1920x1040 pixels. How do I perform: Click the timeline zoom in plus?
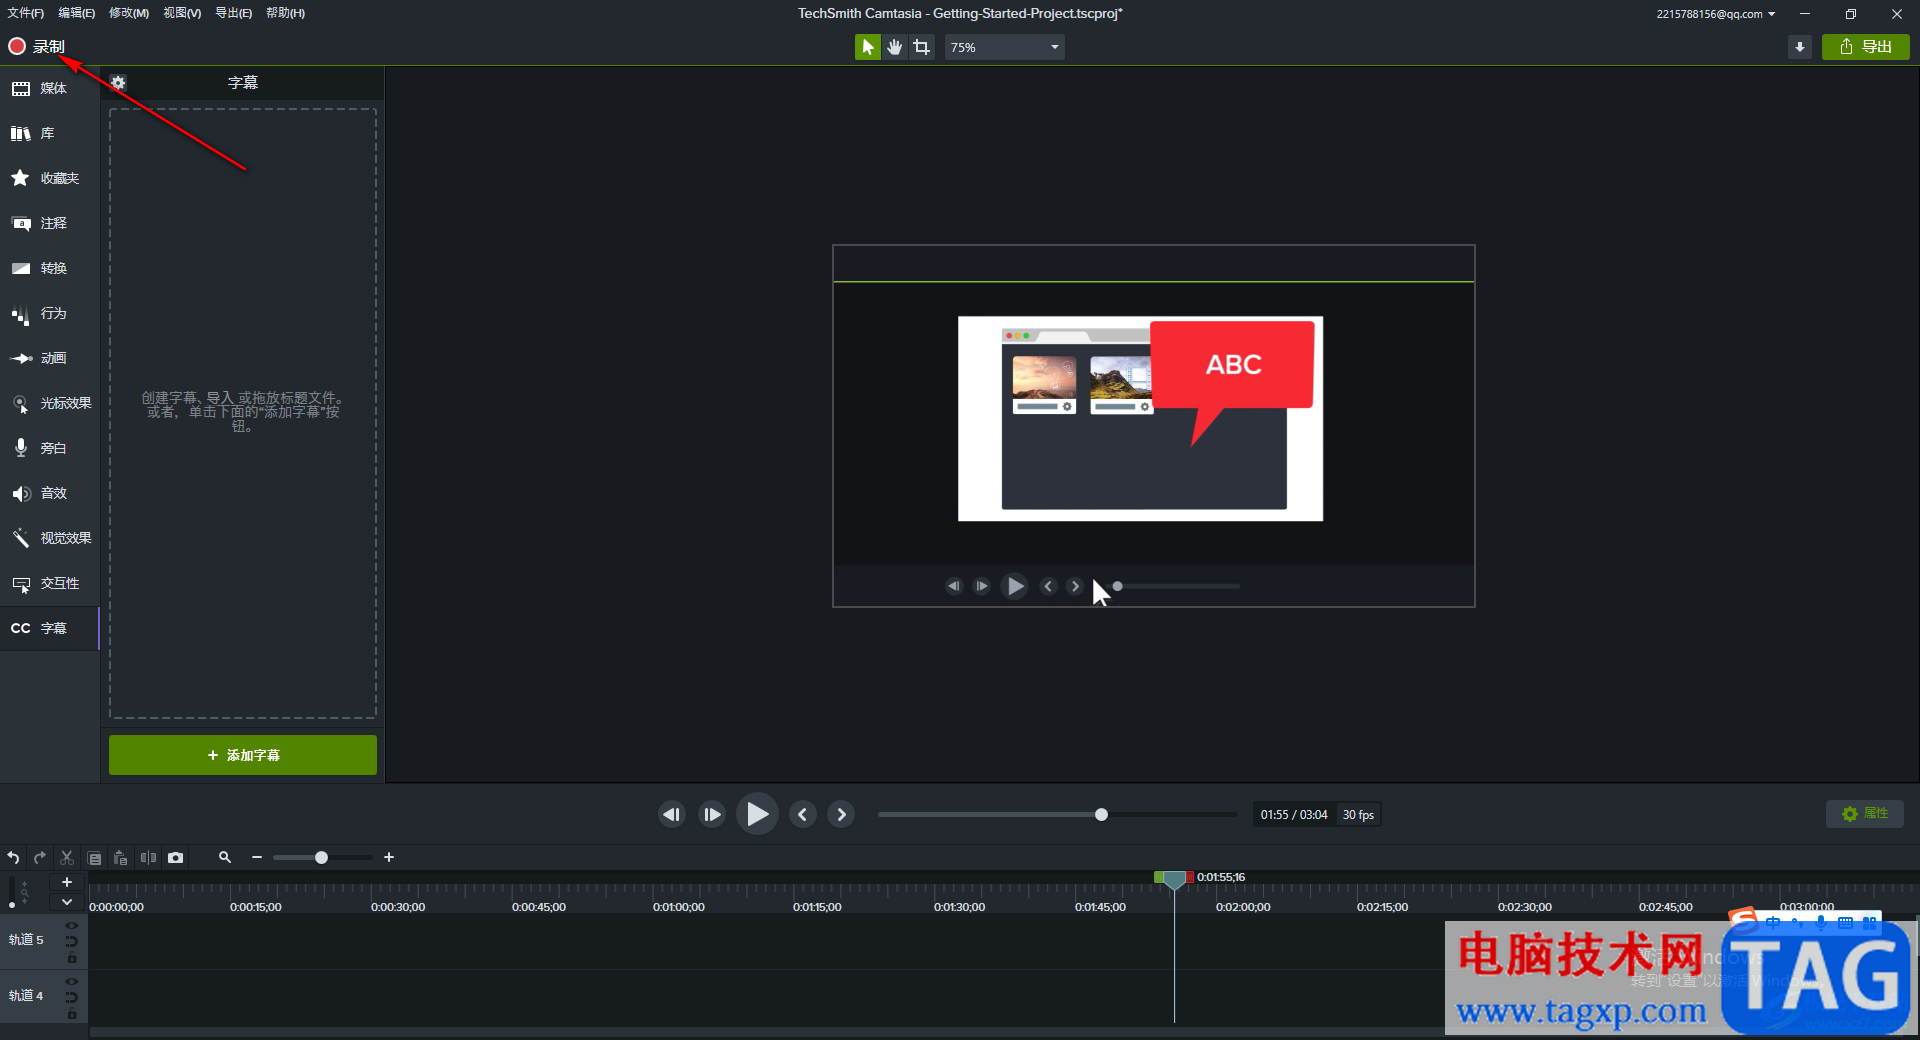click(389, 858)
